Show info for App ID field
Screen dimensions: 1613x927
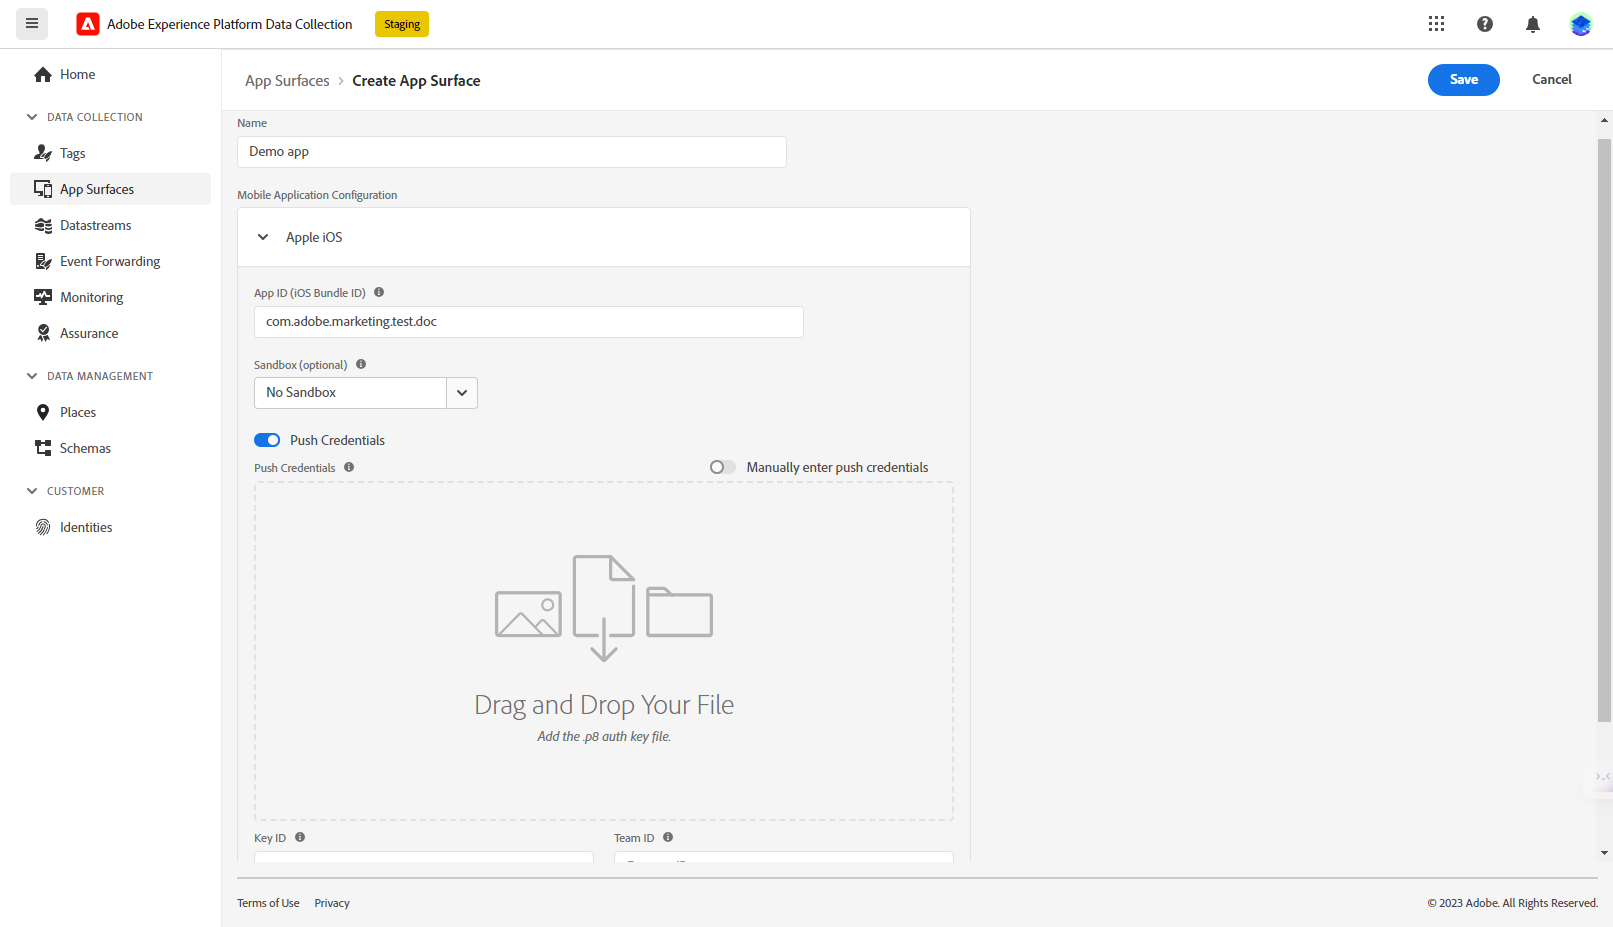pyautogui.click(x=379, y=293)
